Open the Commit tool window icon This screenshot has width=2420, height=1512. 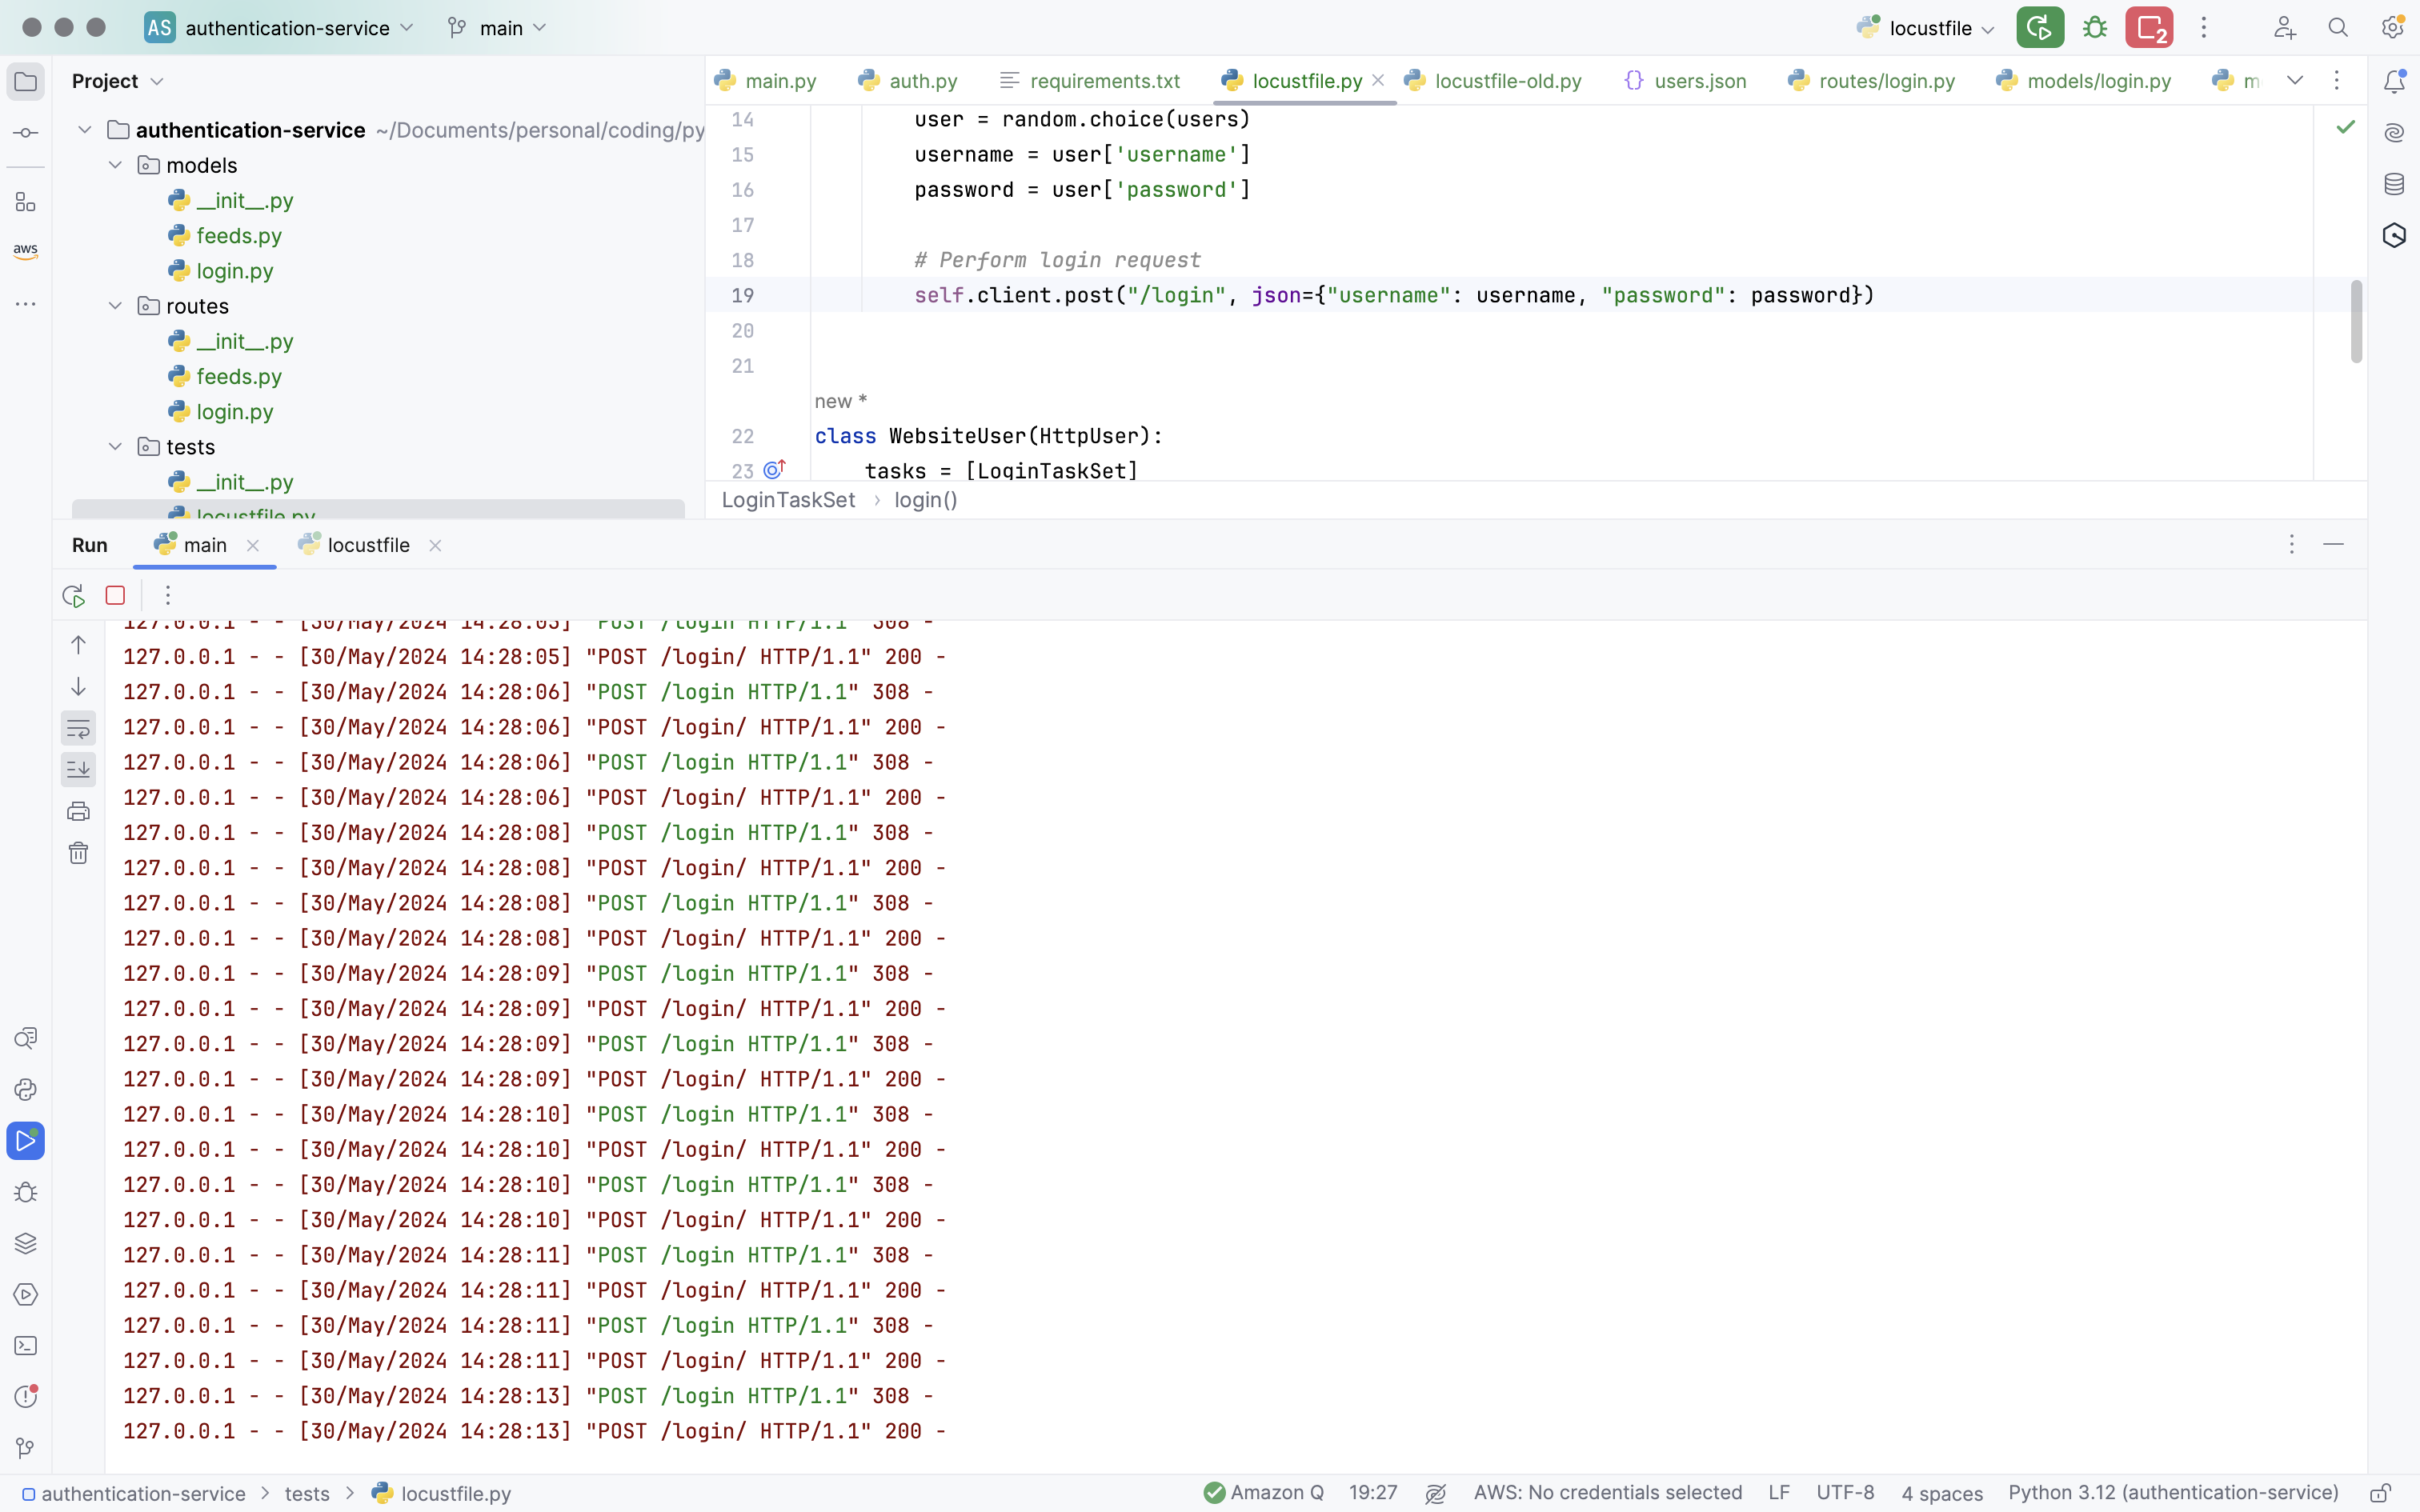[x=26, y=133]
